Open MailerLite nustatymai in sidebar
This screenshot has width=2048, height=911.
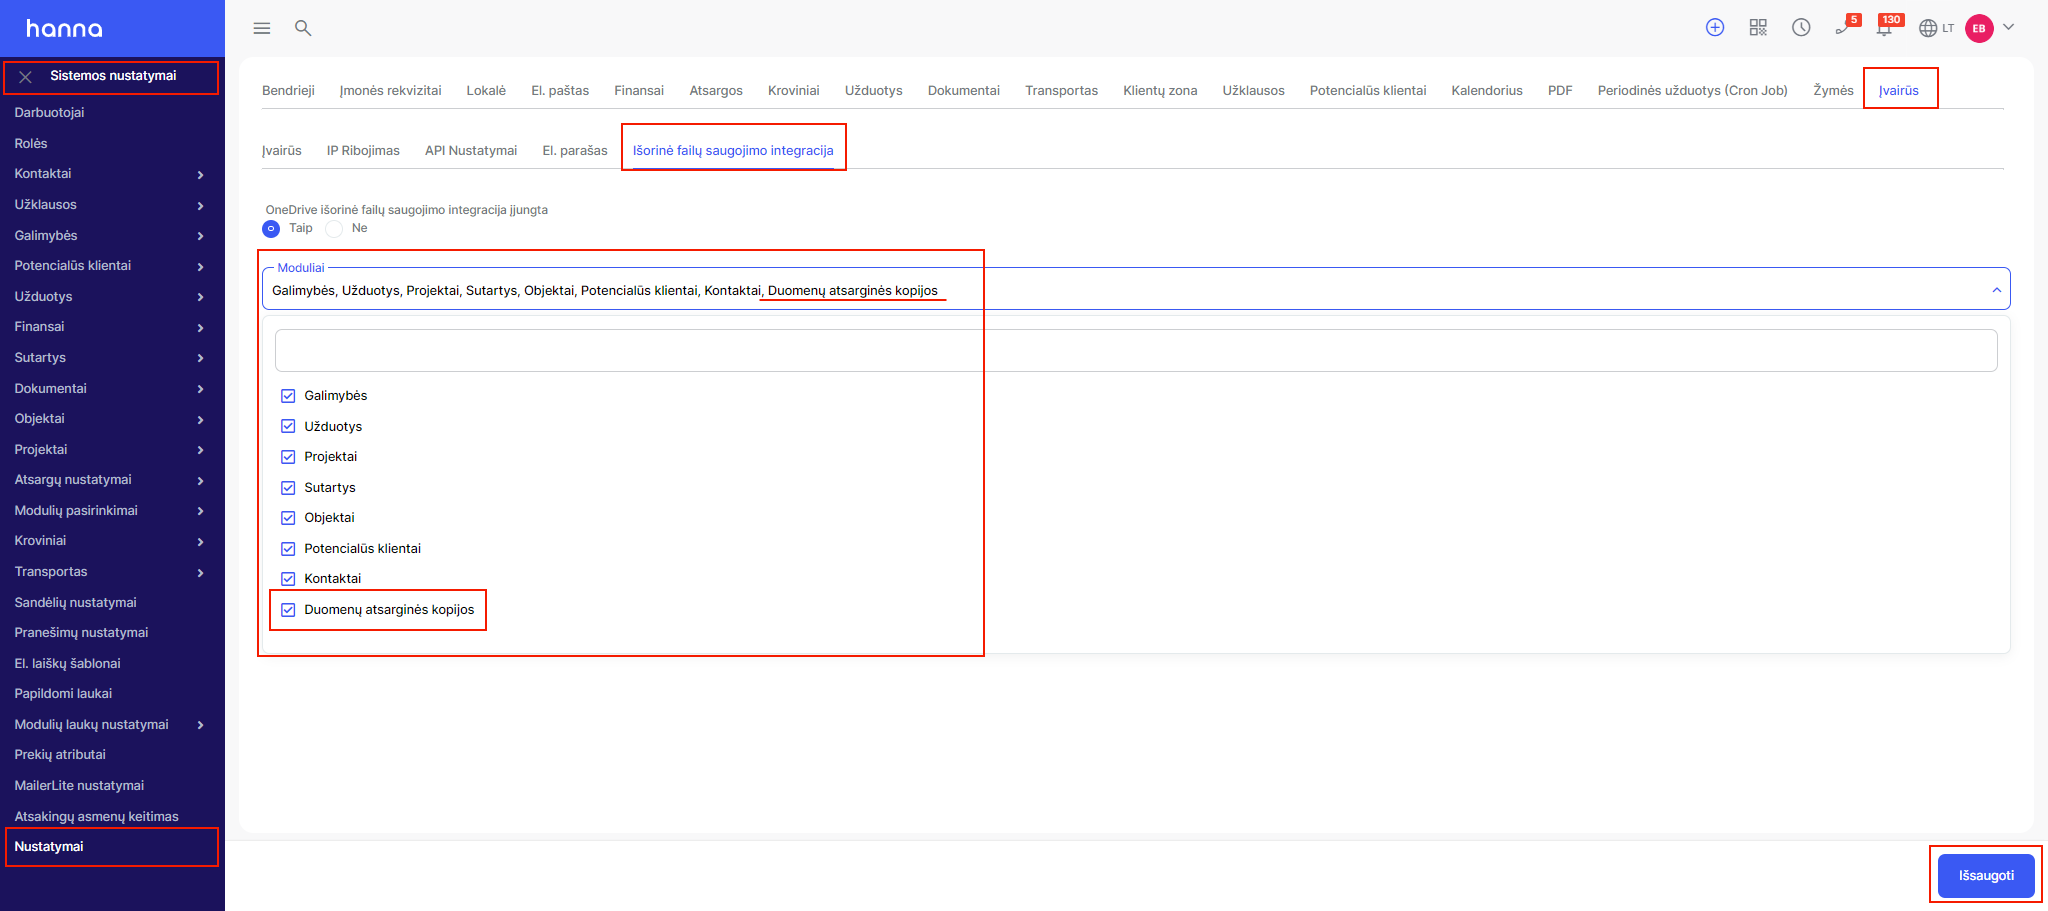79,786
